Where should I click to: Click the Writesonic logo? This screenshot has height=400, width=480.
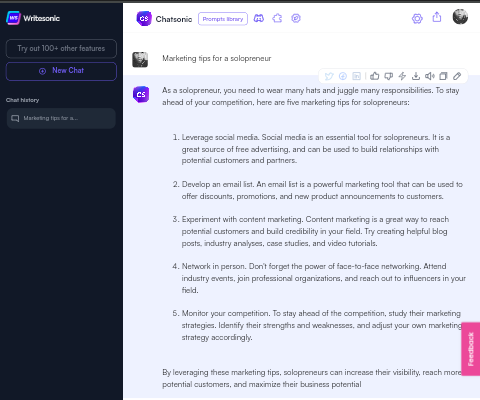coord(33,18)
